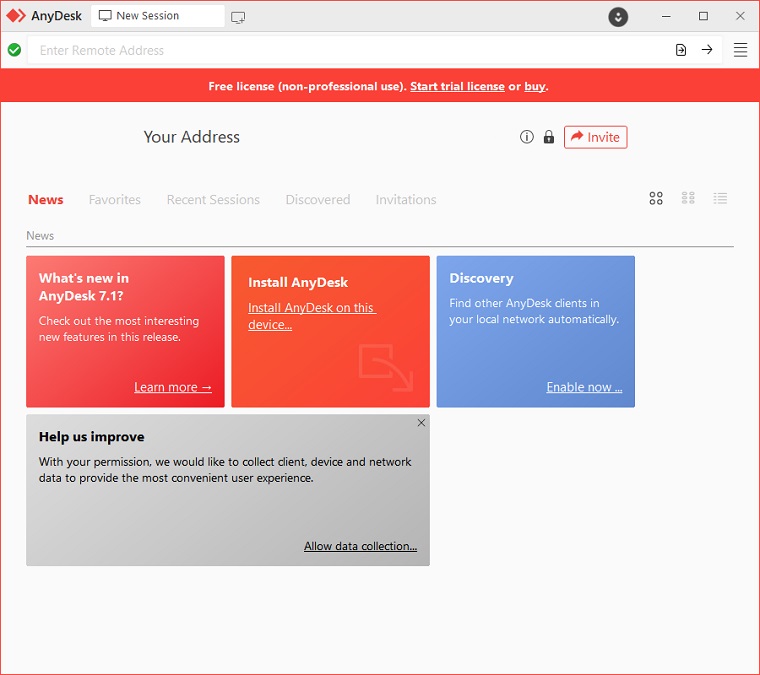This screenshot has width=760, height=675.
Task: Click the Your Address label
Action: tap(191, 137)
